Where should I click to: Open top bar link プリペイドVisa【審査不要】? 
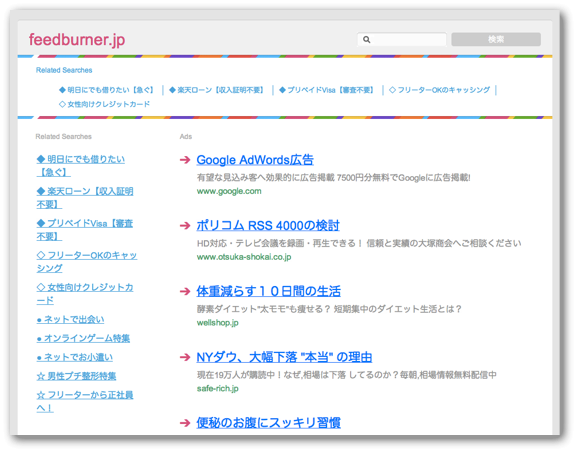point(327,90)
